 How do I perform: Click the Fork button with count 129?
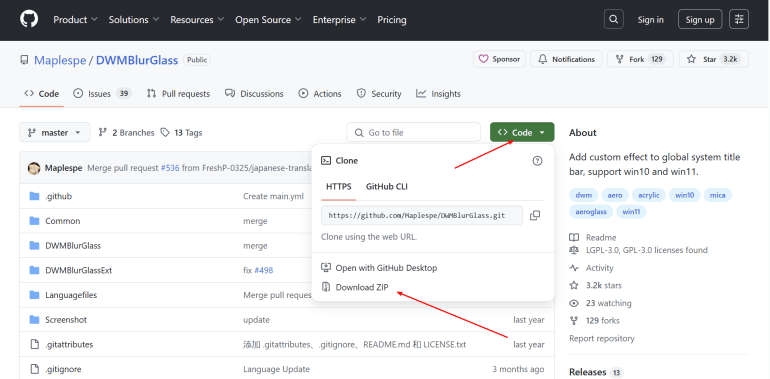click(641, 59)
